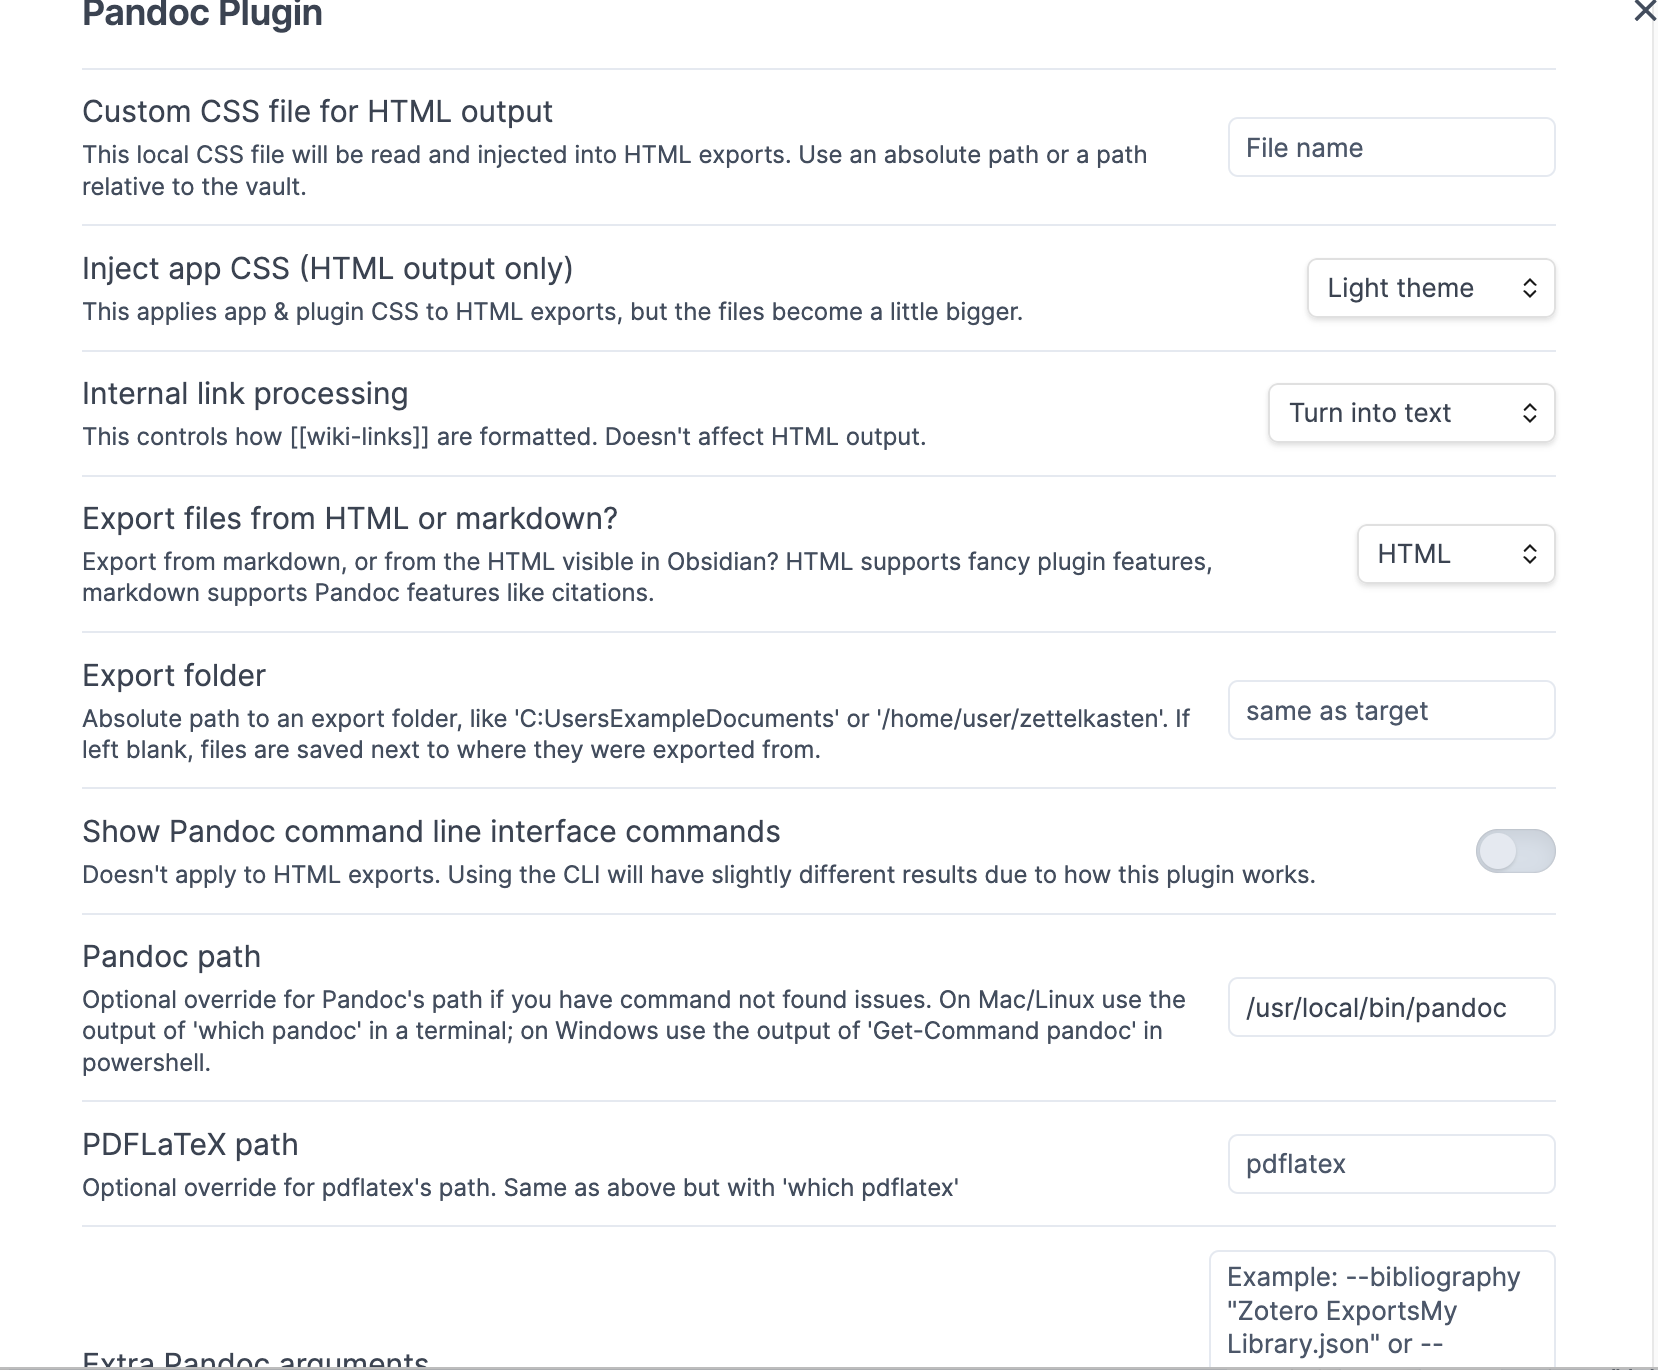Toggle Show Pandoc command line interface commands
This screenshot has width=1658, height=1370.
click(1515, 851)
